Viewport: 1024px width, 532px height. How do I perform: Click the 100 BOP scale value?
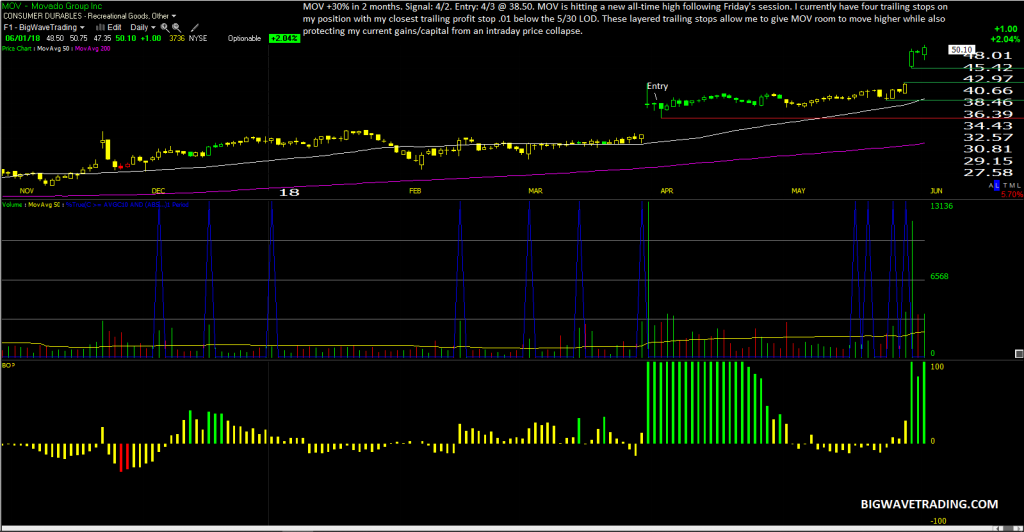pos(936,367)
